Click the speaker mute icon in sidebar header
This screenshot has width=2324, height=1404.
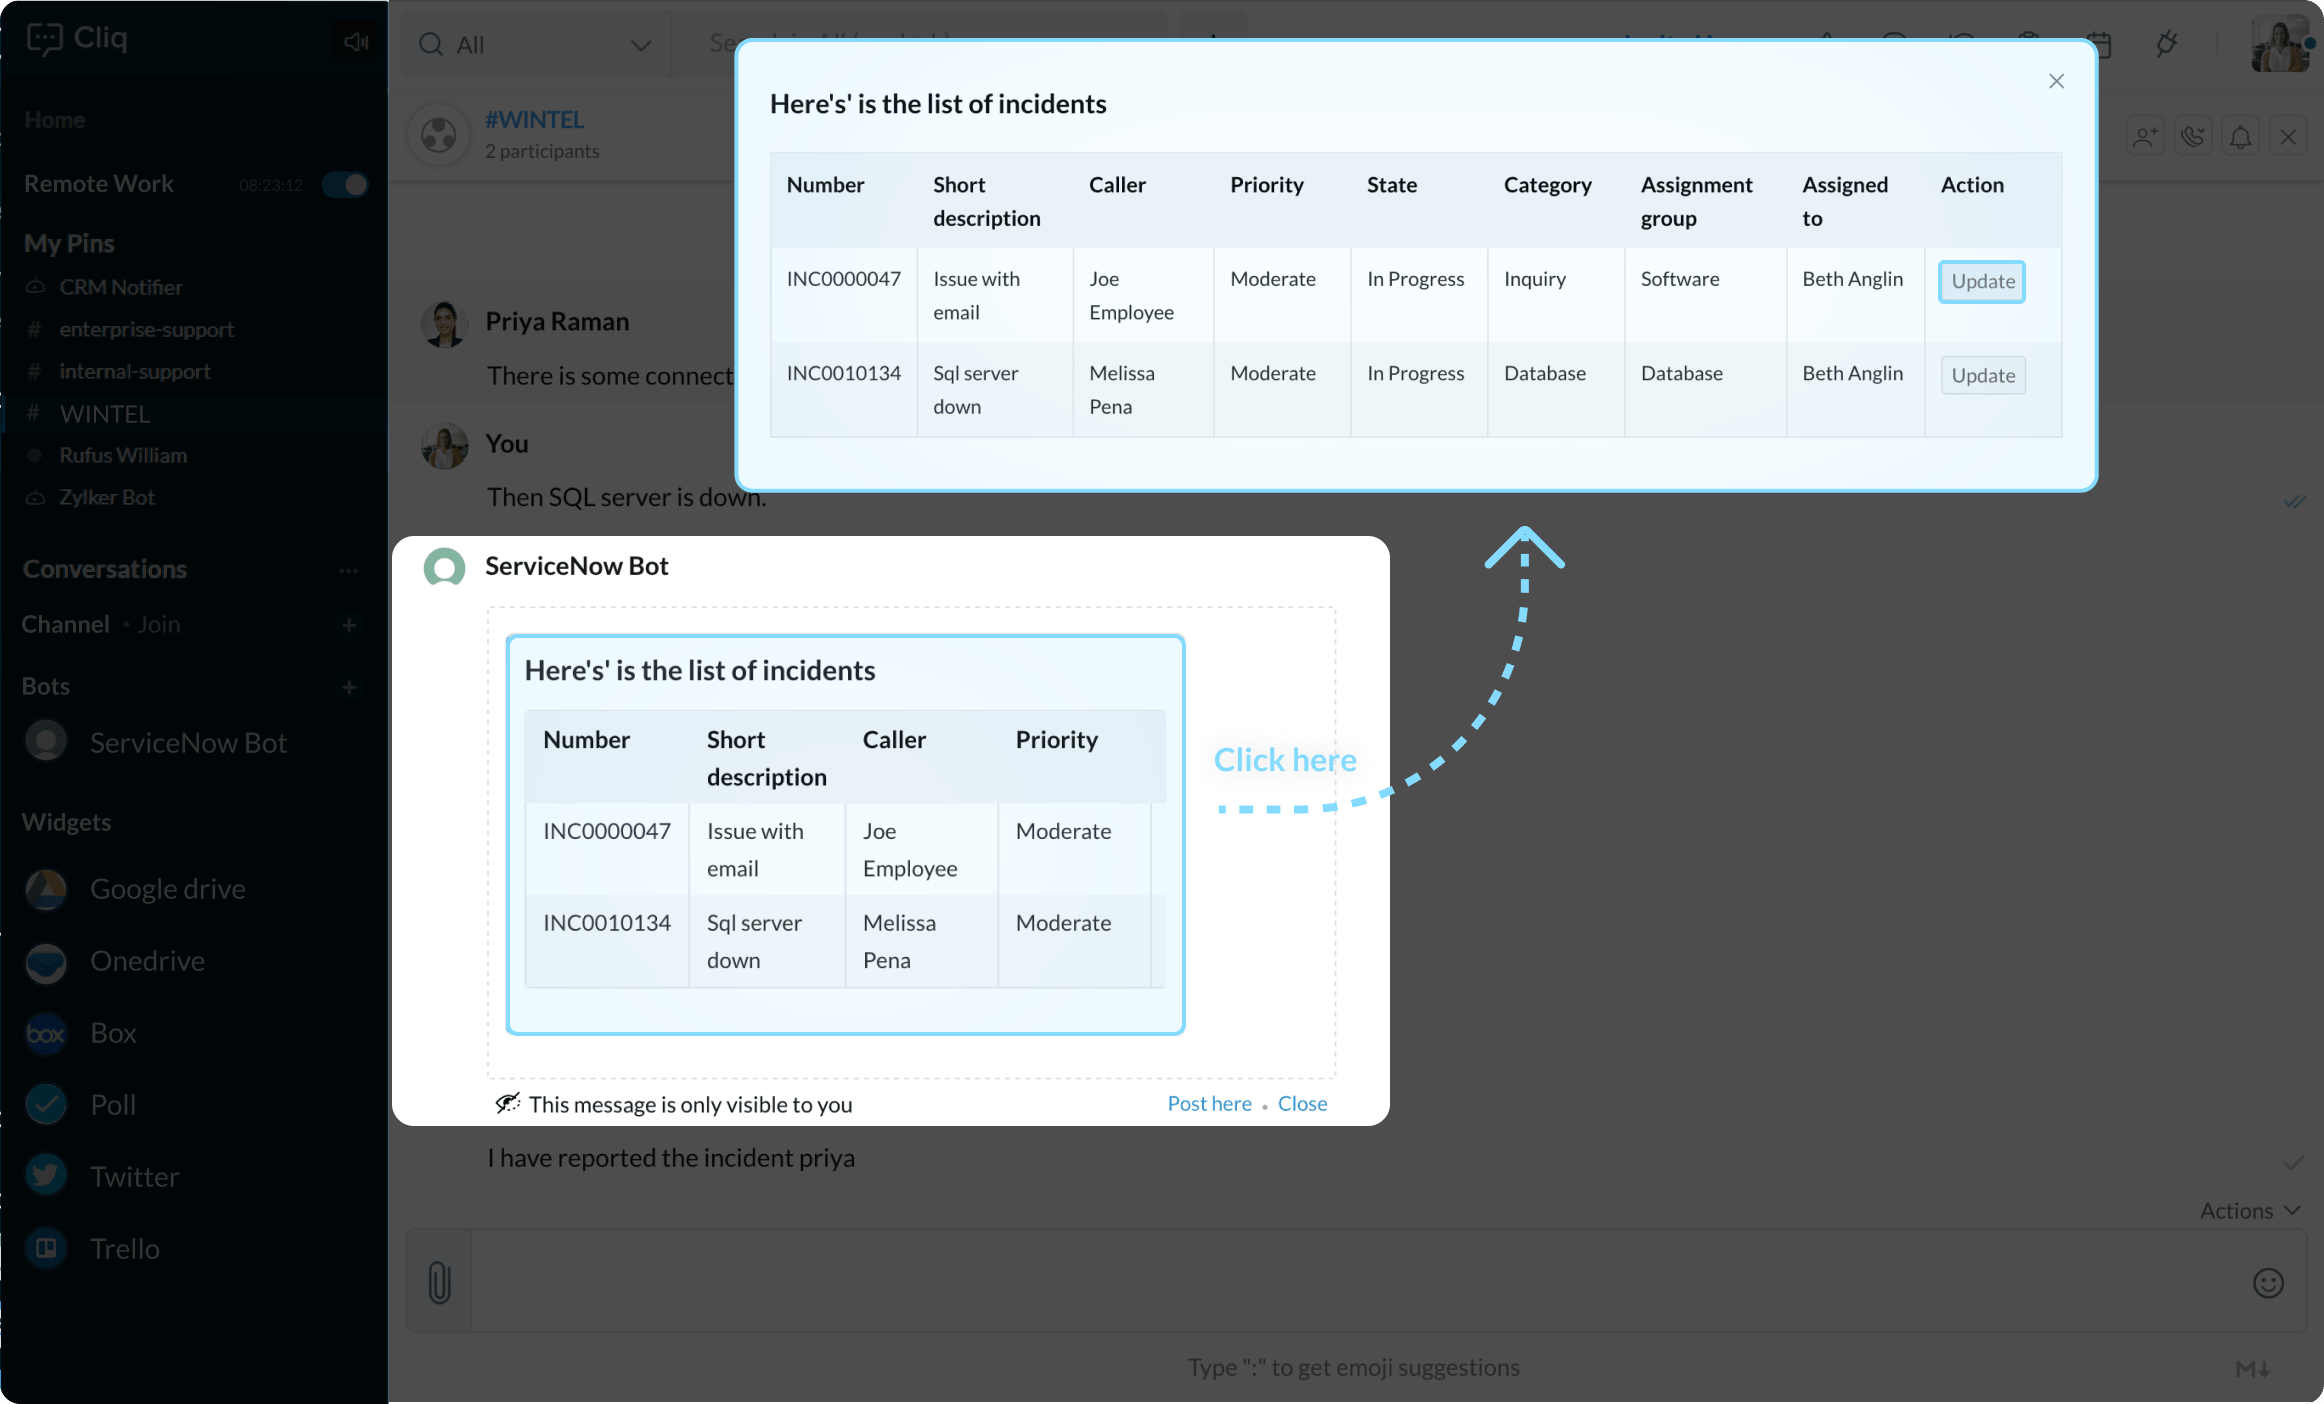pyautogui.click(x=356, y=41)
